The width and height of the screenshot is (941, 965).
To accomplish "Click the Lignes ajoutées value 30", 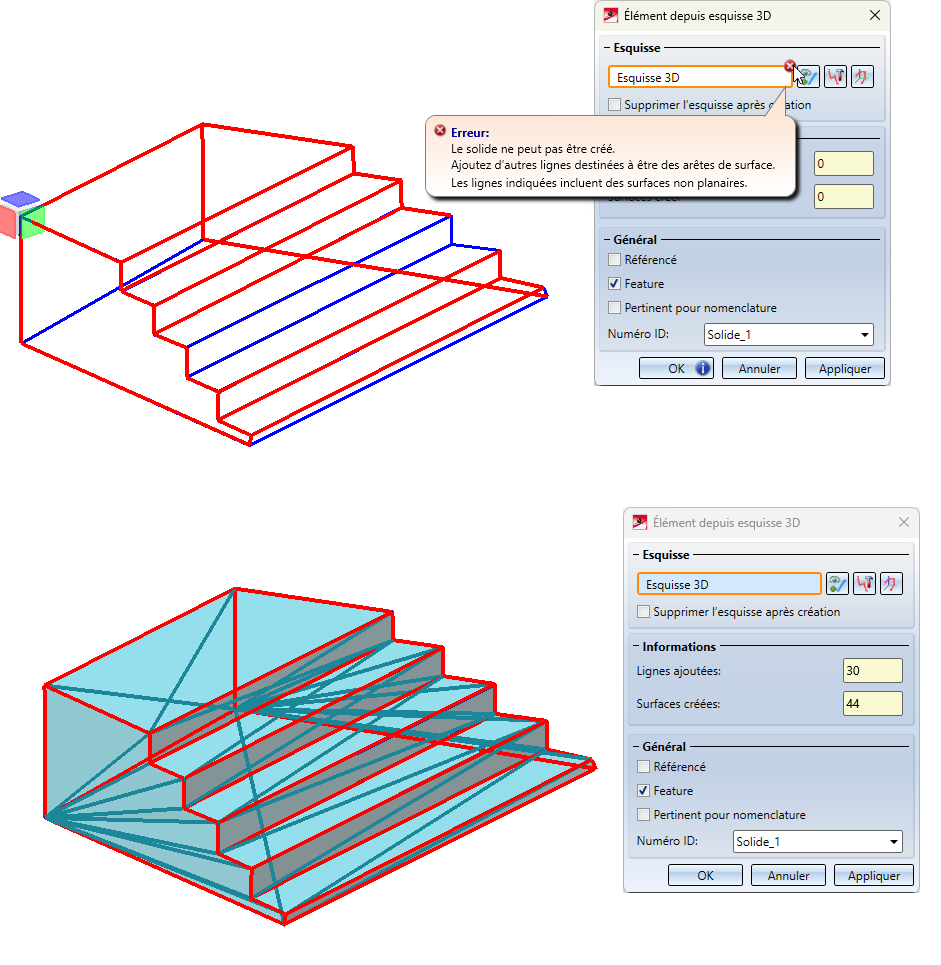I will 873,671.
